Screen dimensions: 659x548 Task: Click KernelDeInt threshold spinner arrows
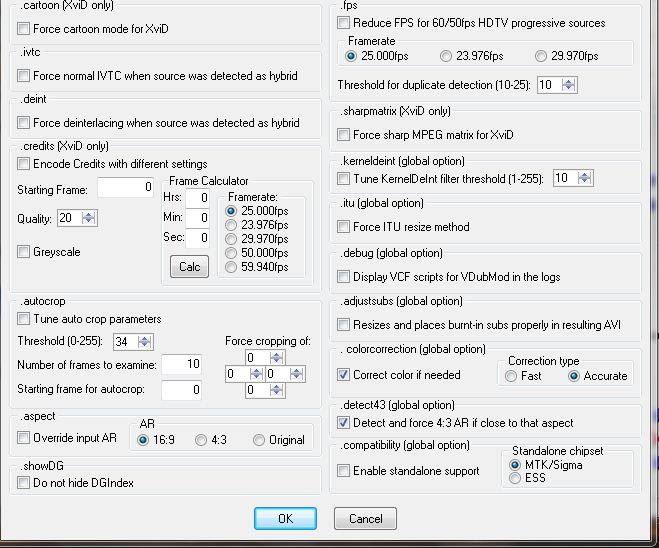coord(585,178)
